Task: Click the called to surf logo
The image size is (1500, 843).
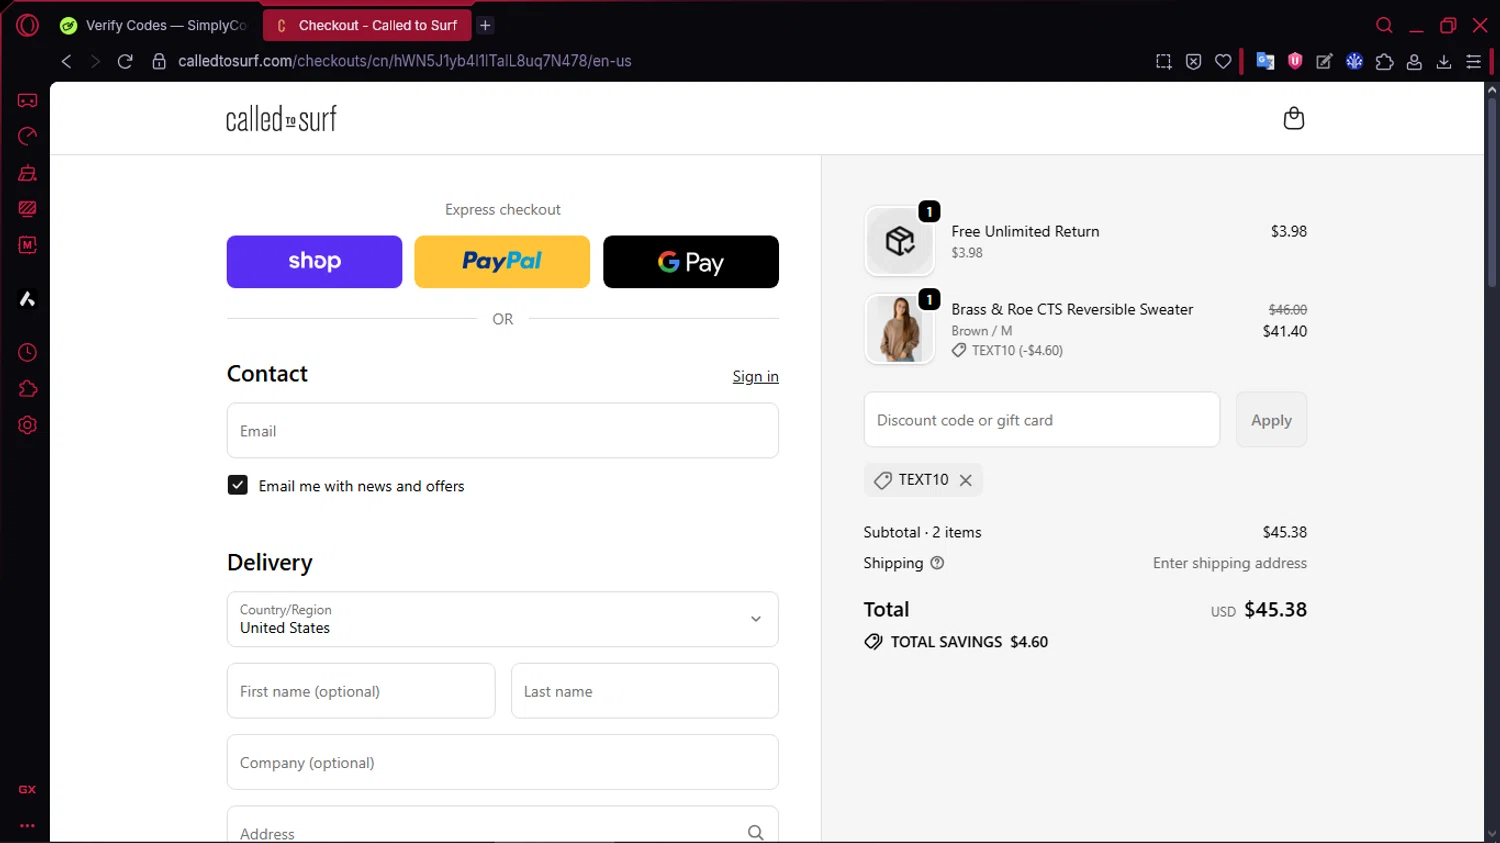Action: click(x=281, y=119)
